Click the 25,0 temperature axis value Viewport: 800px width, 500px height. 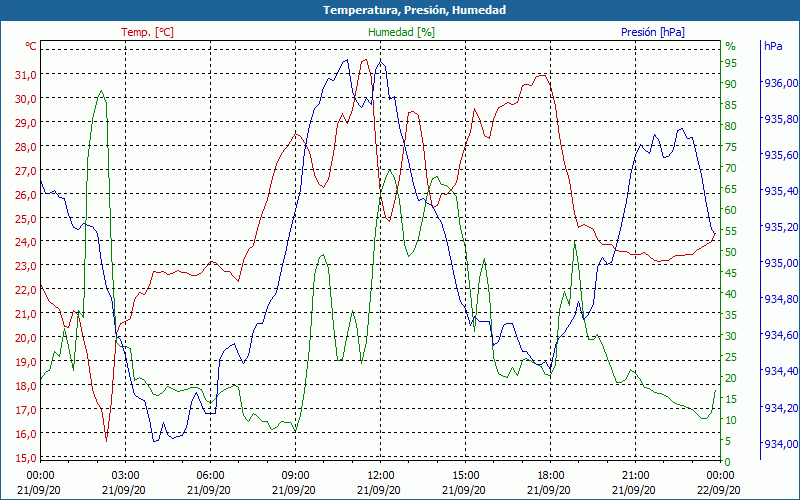coord(26,219)
